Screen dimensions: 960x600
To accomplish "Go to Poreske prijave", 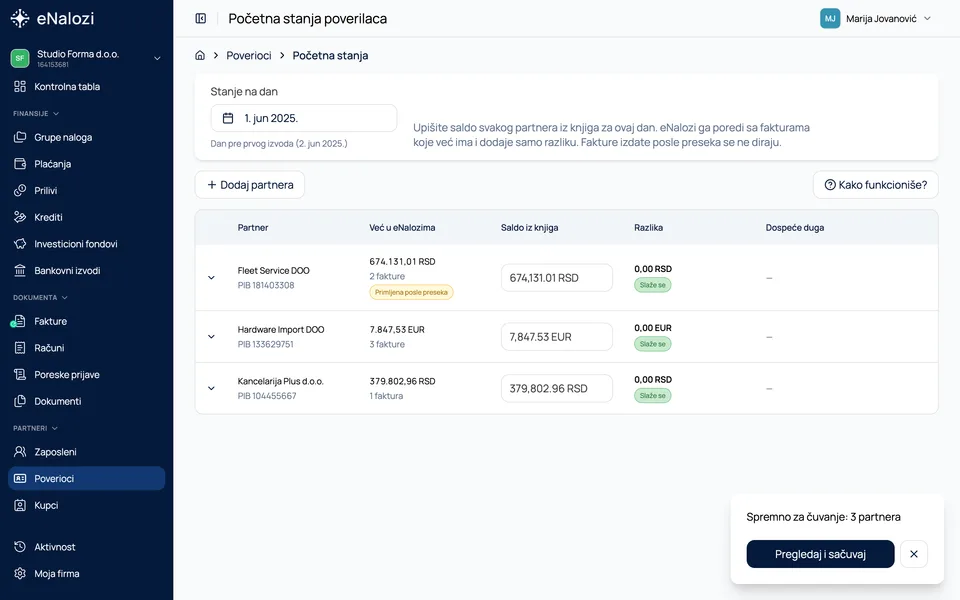I will [86, 375].
